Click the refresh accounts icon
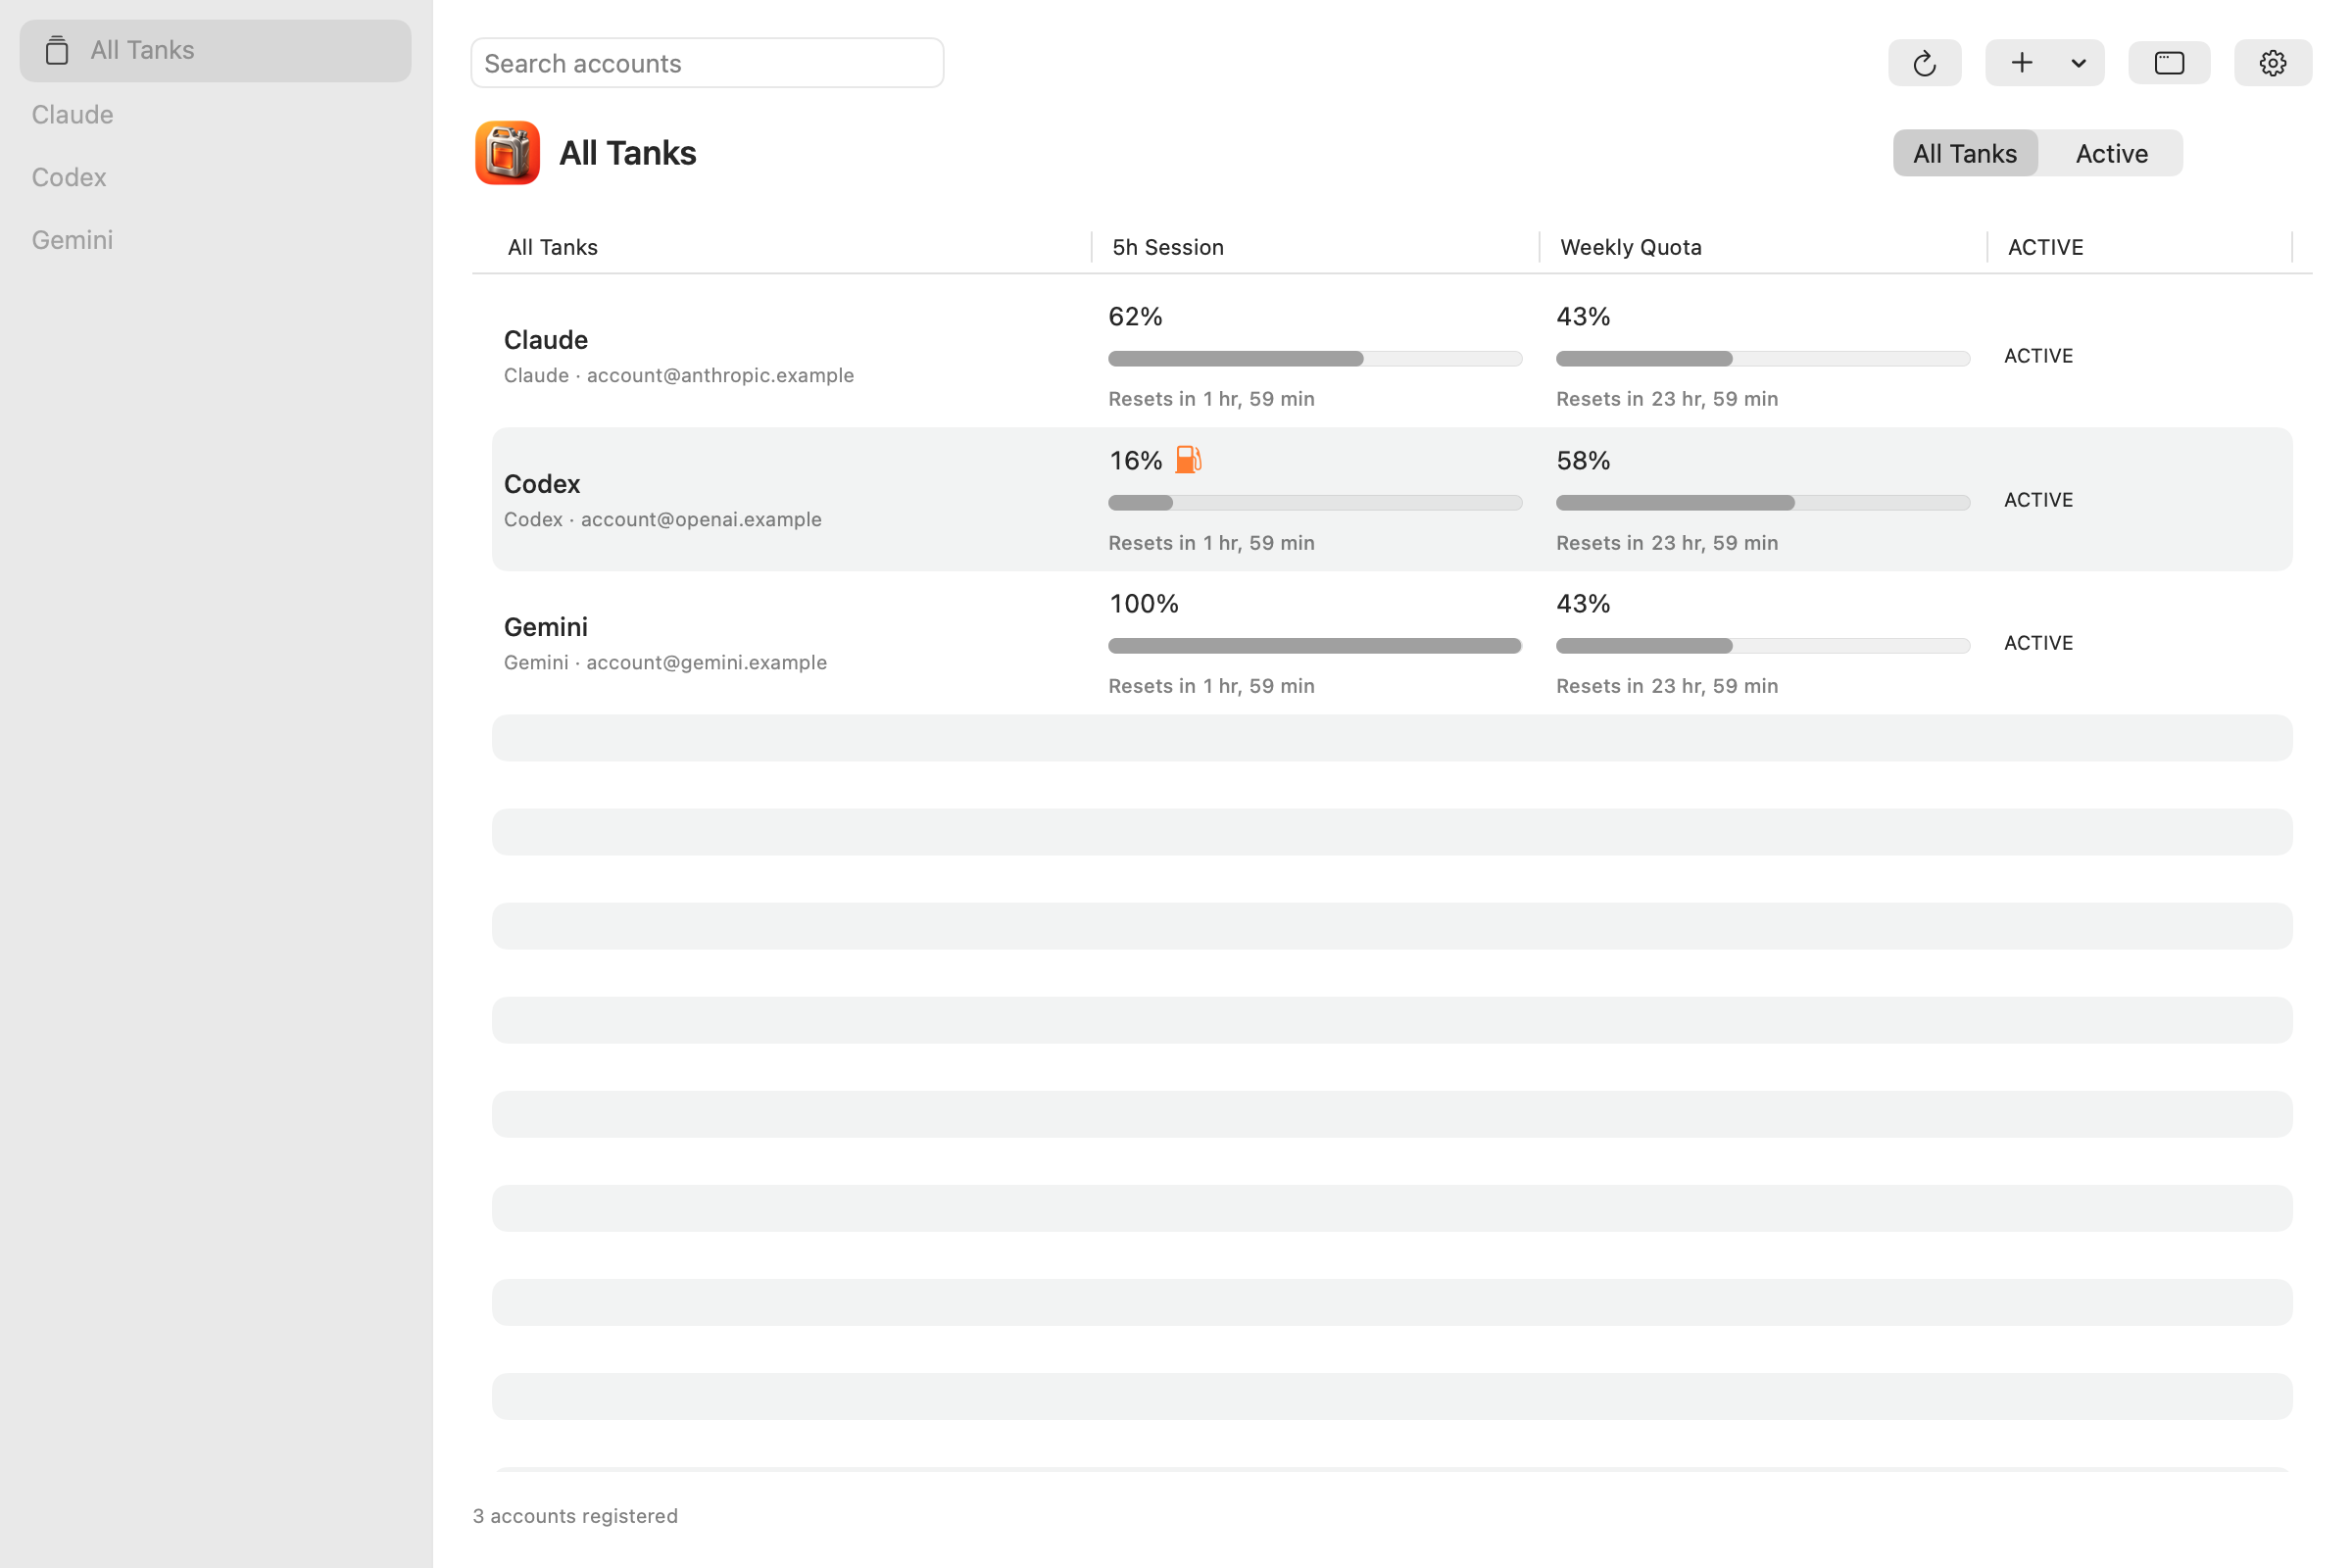Viewport: 2352px width, 1568px height. [x=1924, y=63]
